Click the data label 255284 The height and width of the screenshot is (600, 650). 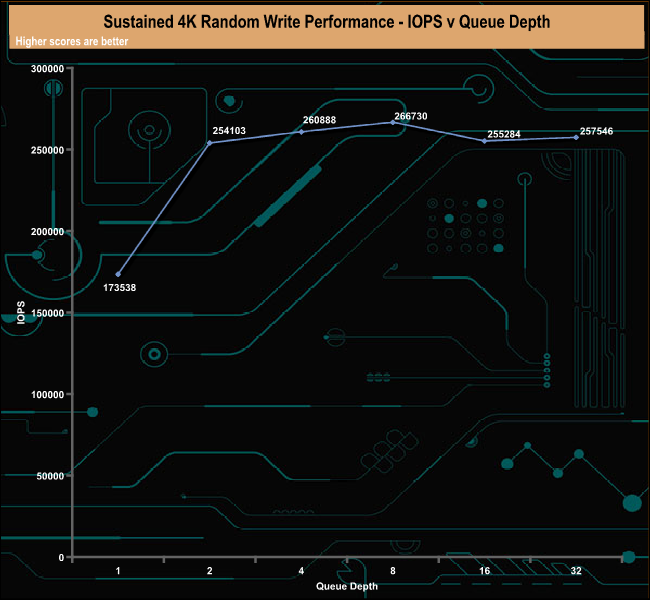tap(504, 134)
